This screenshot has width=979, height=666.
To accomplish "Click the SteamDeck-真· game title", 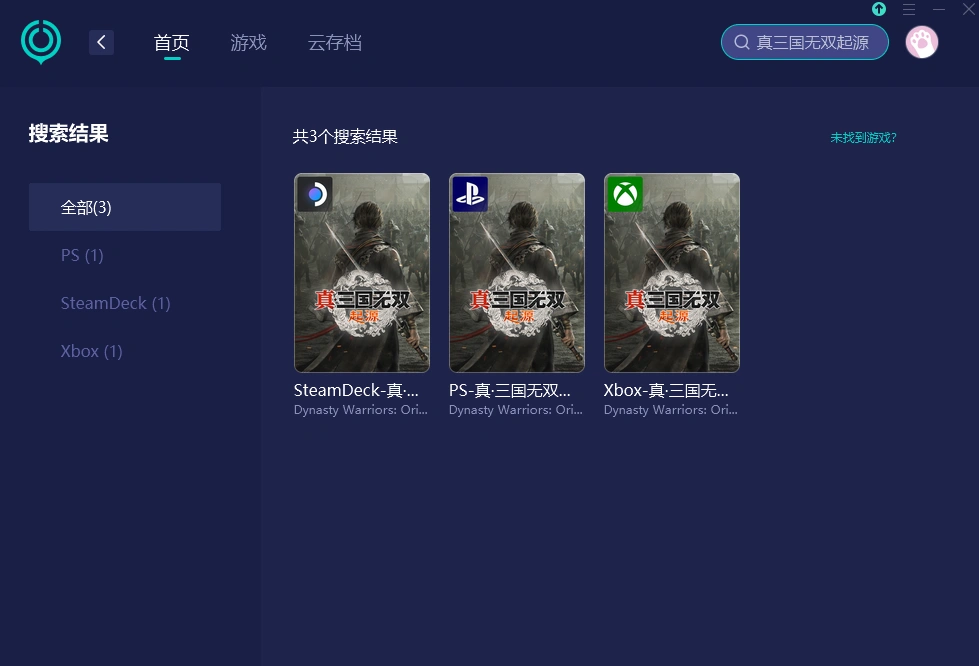I will coord(356,391).
